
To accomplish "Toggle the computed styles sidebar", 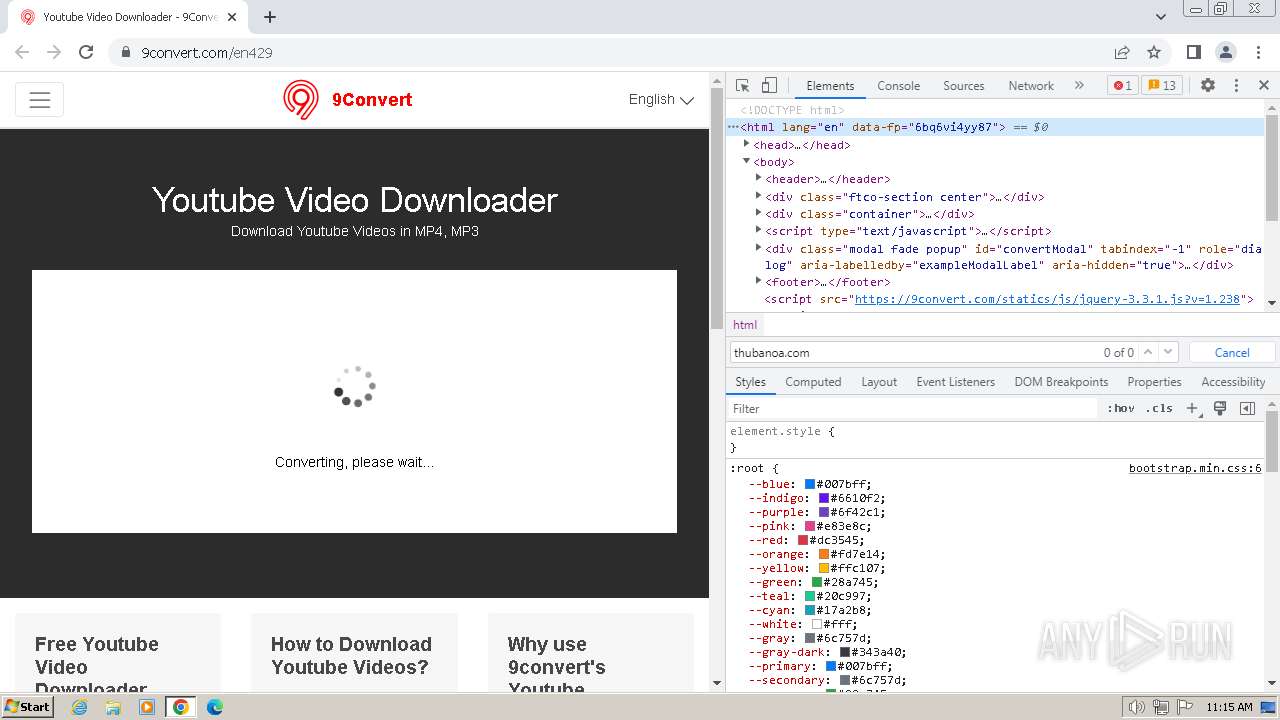I will tap(1247, 408).
